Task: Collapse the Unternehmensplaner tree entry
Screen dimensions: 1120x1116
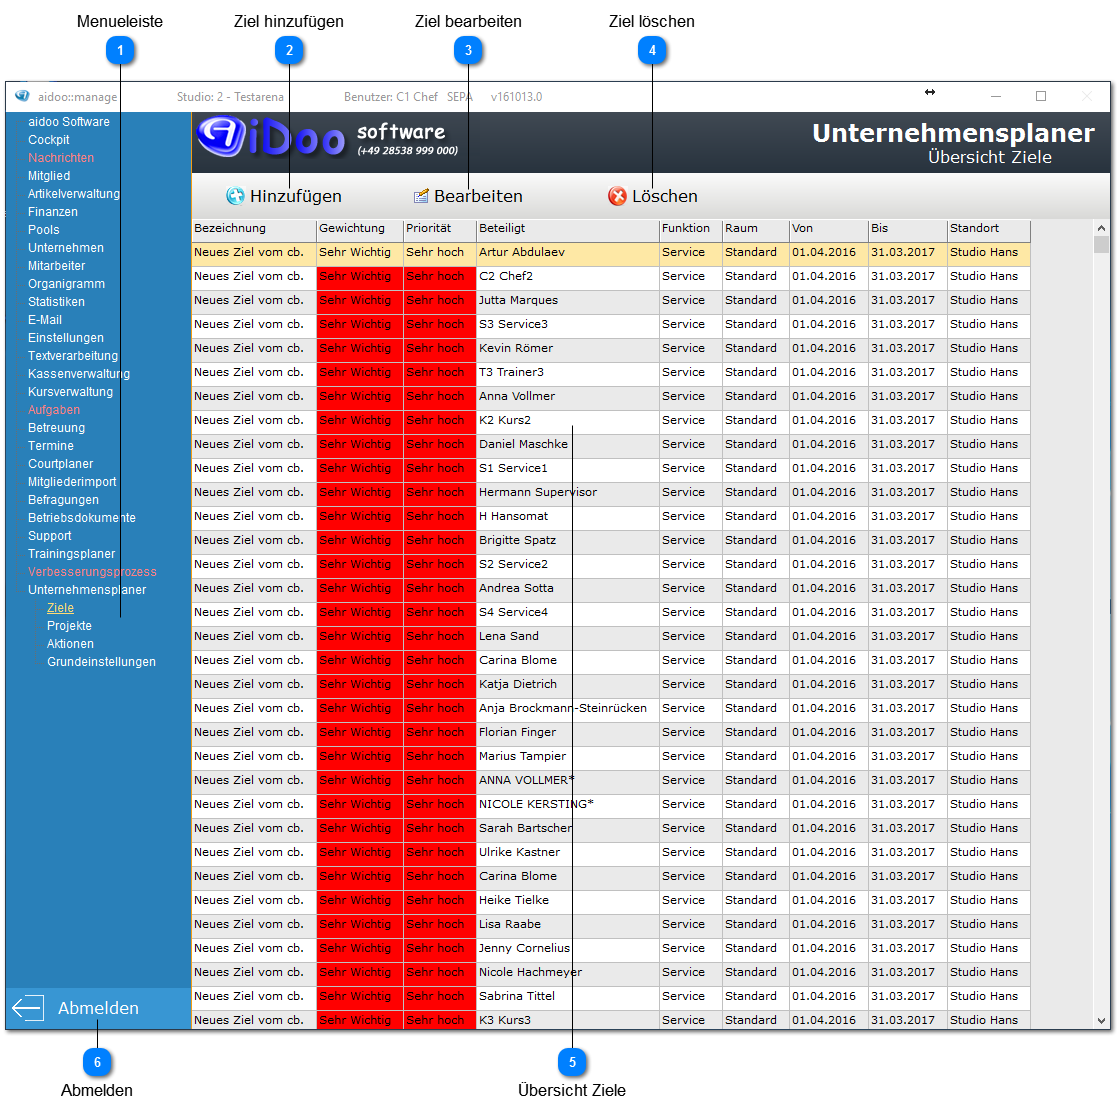Action: click(87, 589)
